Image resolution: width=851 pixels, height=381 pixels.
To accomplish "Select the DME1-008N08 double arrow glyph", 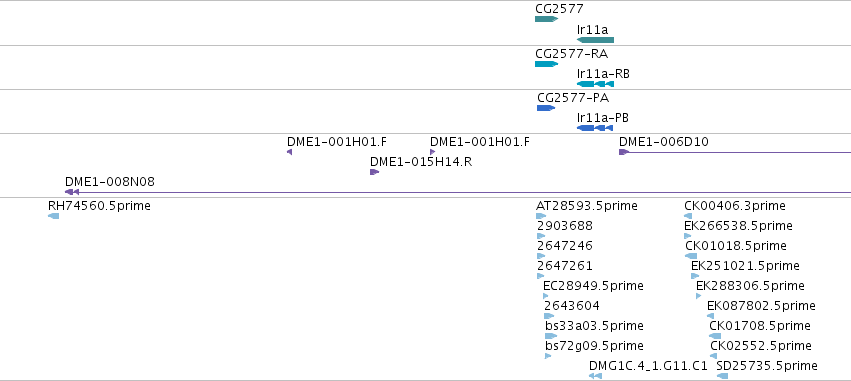I will [x=72, y=192].
